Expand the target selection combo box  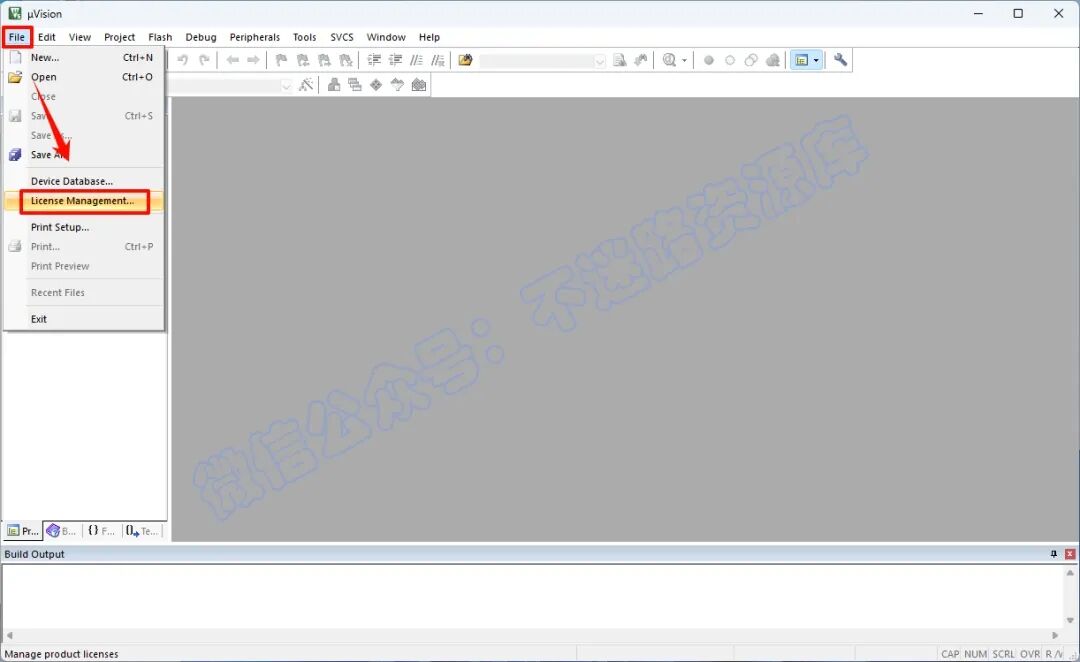pyautogui.click(x=286, y=85)
